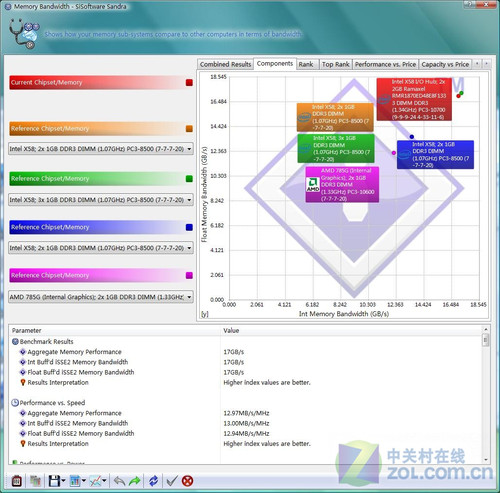The width and height of the screenshot is (500, 493).
Task: Click the AMD logo in magenta chart label
Action: (x=313, y=184)
